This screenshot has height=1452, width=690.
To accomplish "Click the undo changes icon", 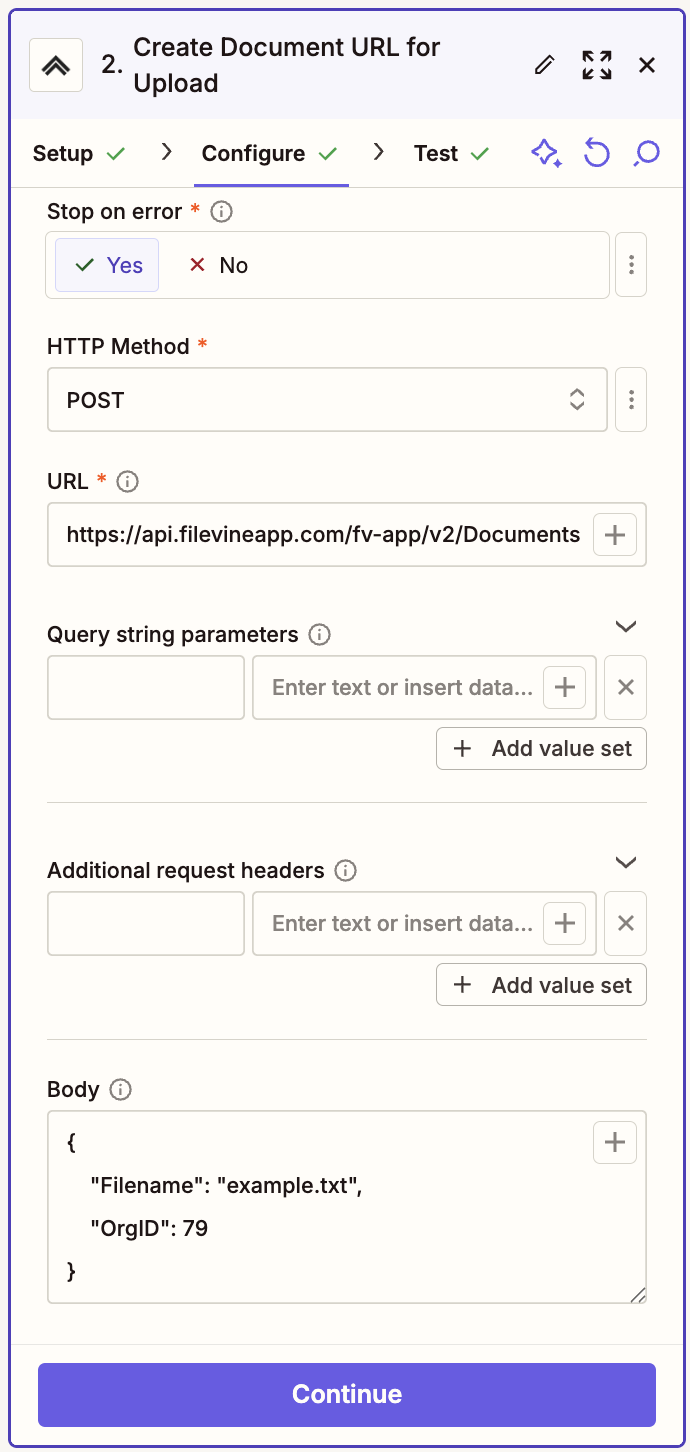I will (x=596, y=153).
